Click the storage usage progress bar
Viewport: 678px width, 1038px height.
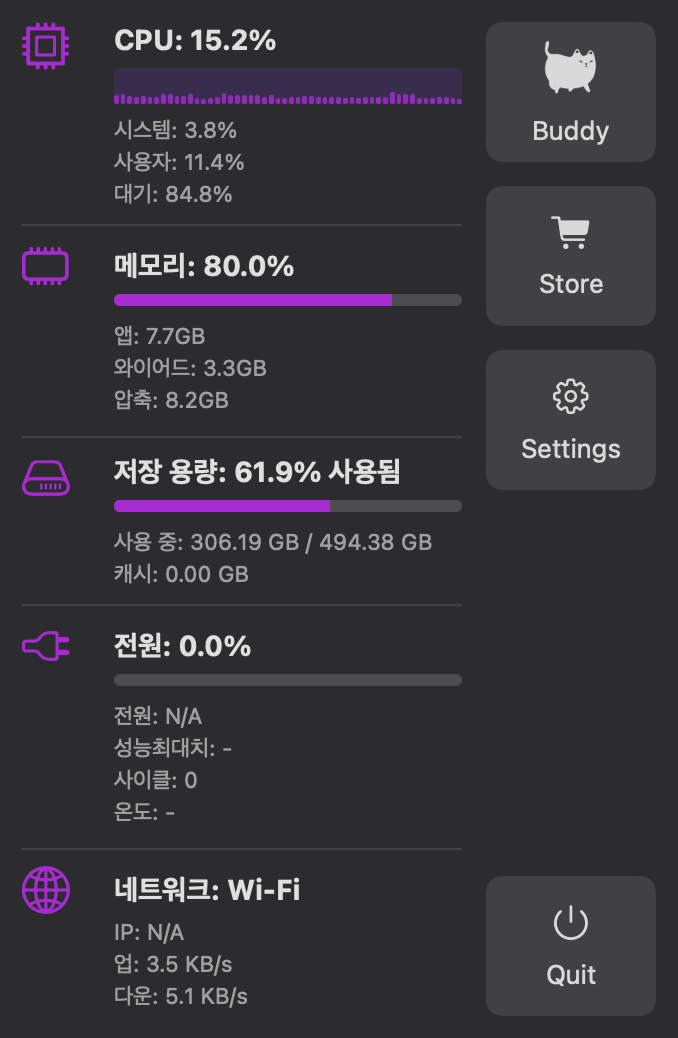[288, 506]
